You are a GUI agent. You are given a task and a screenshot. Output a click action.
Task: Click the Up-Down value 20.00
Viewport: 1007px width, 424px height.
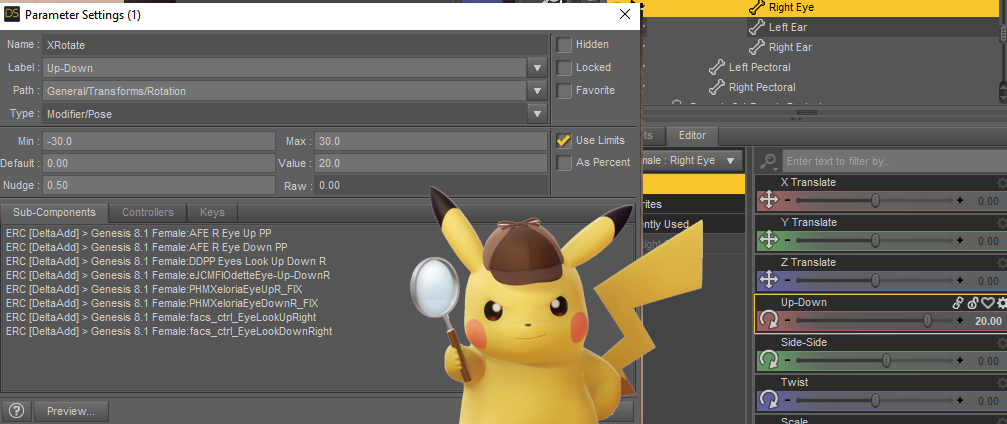(988, 321)
